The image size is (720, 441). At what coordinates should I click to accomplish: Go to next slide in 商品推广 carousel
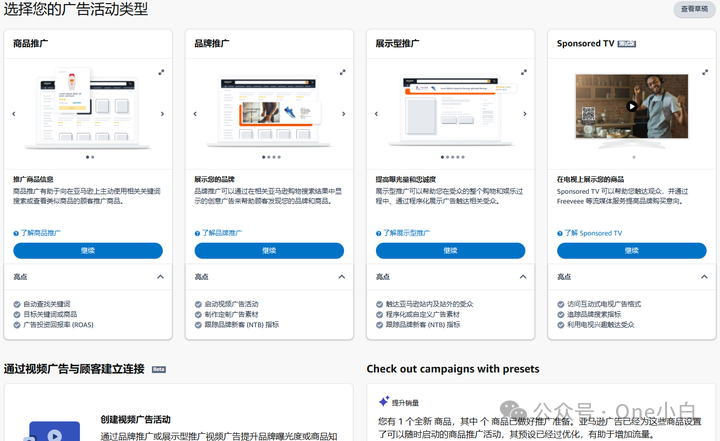click(165, 114)
